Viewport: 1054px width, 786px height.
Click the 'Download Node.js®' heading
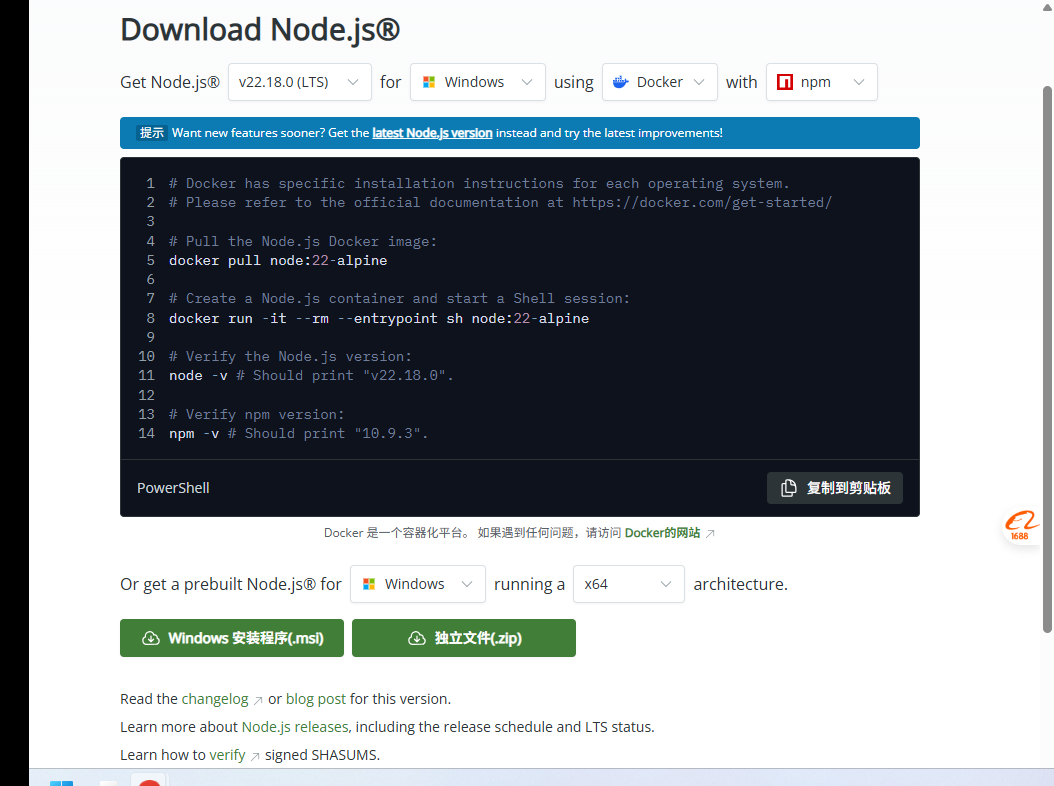(x=260, y=30)
